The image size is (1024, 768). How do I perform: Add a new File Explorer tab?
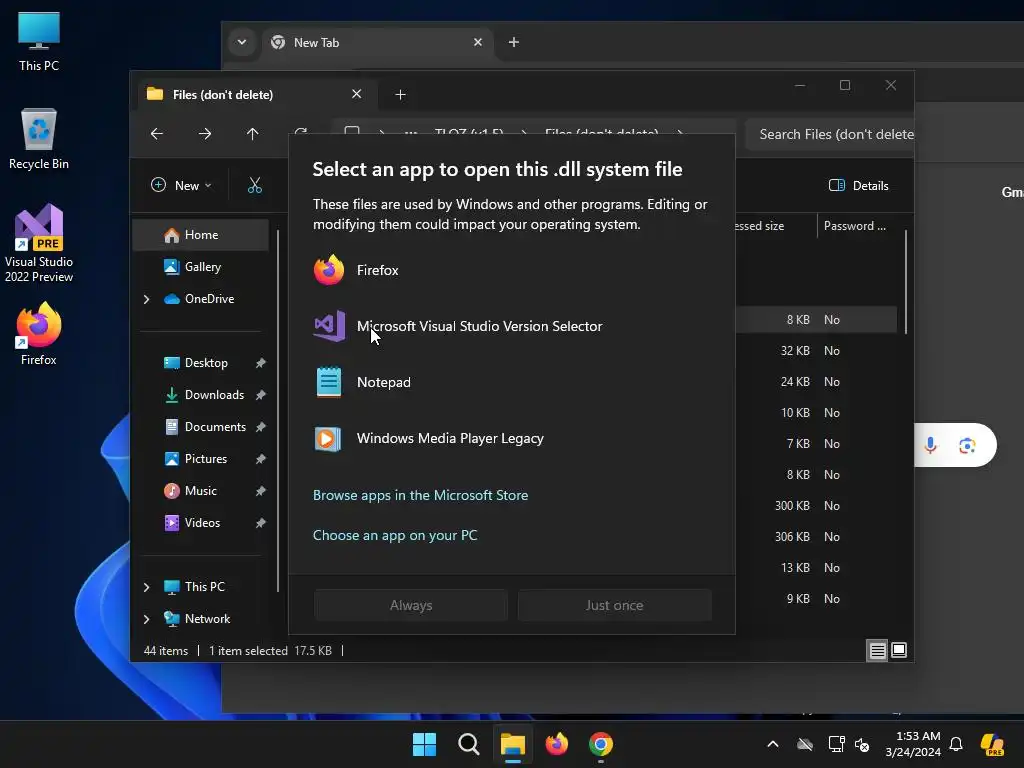[x=400, y=95]
